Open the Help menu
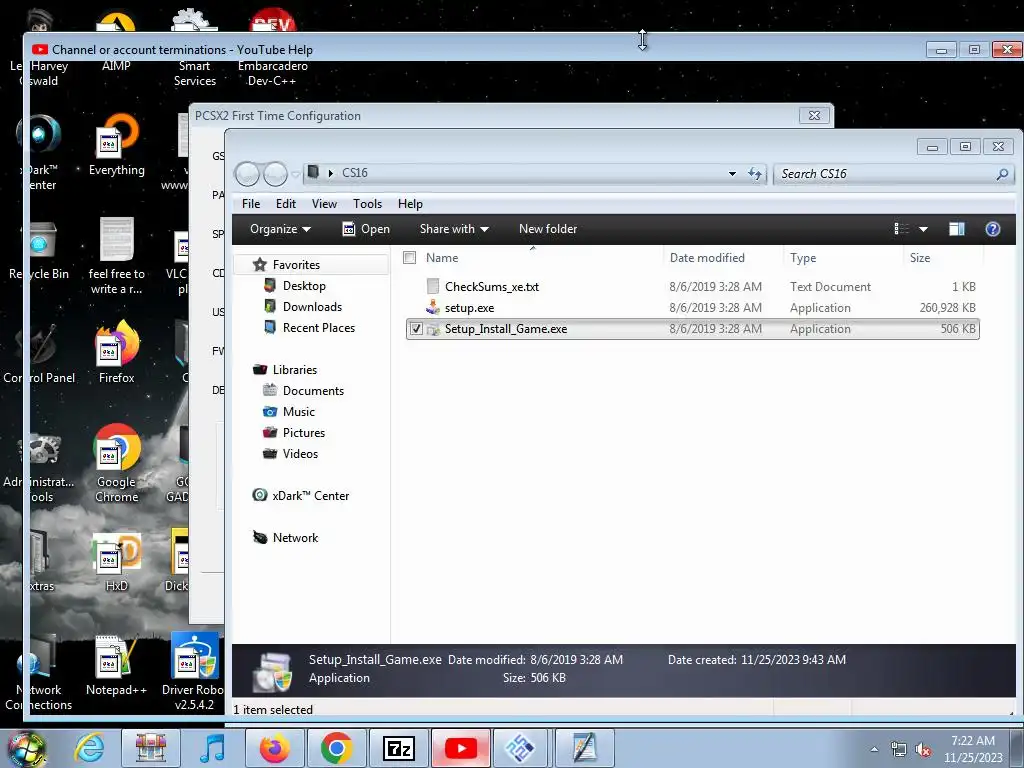Image resolution: width=1024 pixels, height=768 pixels. (410, 204)
